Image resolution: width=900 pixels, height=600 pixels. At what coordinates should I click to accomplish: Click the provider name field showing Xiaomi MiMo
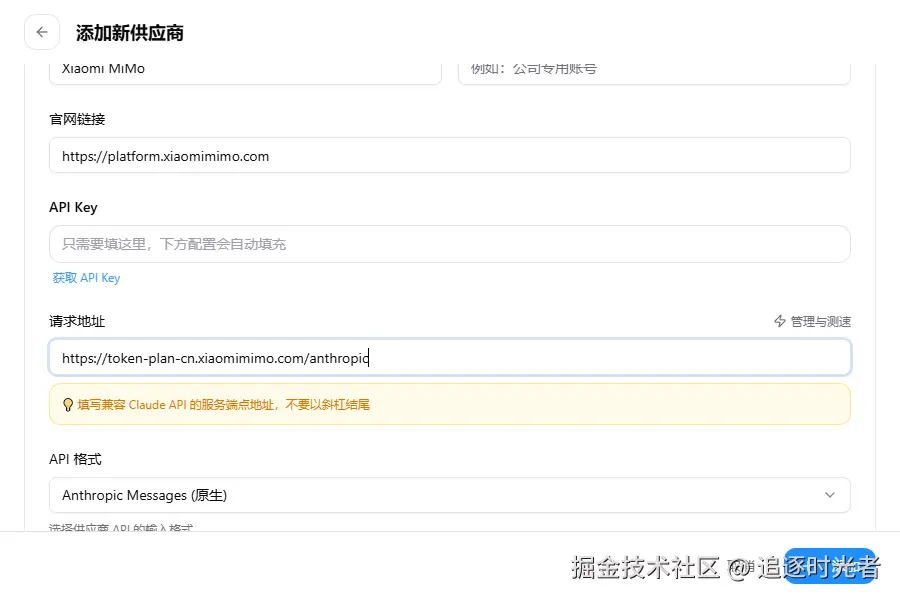pyautogui.click(x=245, y=72)
